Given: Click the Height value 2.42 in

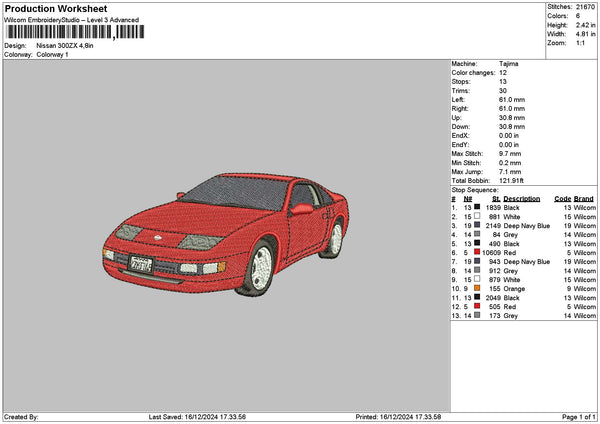Looking at the screenshot, I should (x=585, y=25).
